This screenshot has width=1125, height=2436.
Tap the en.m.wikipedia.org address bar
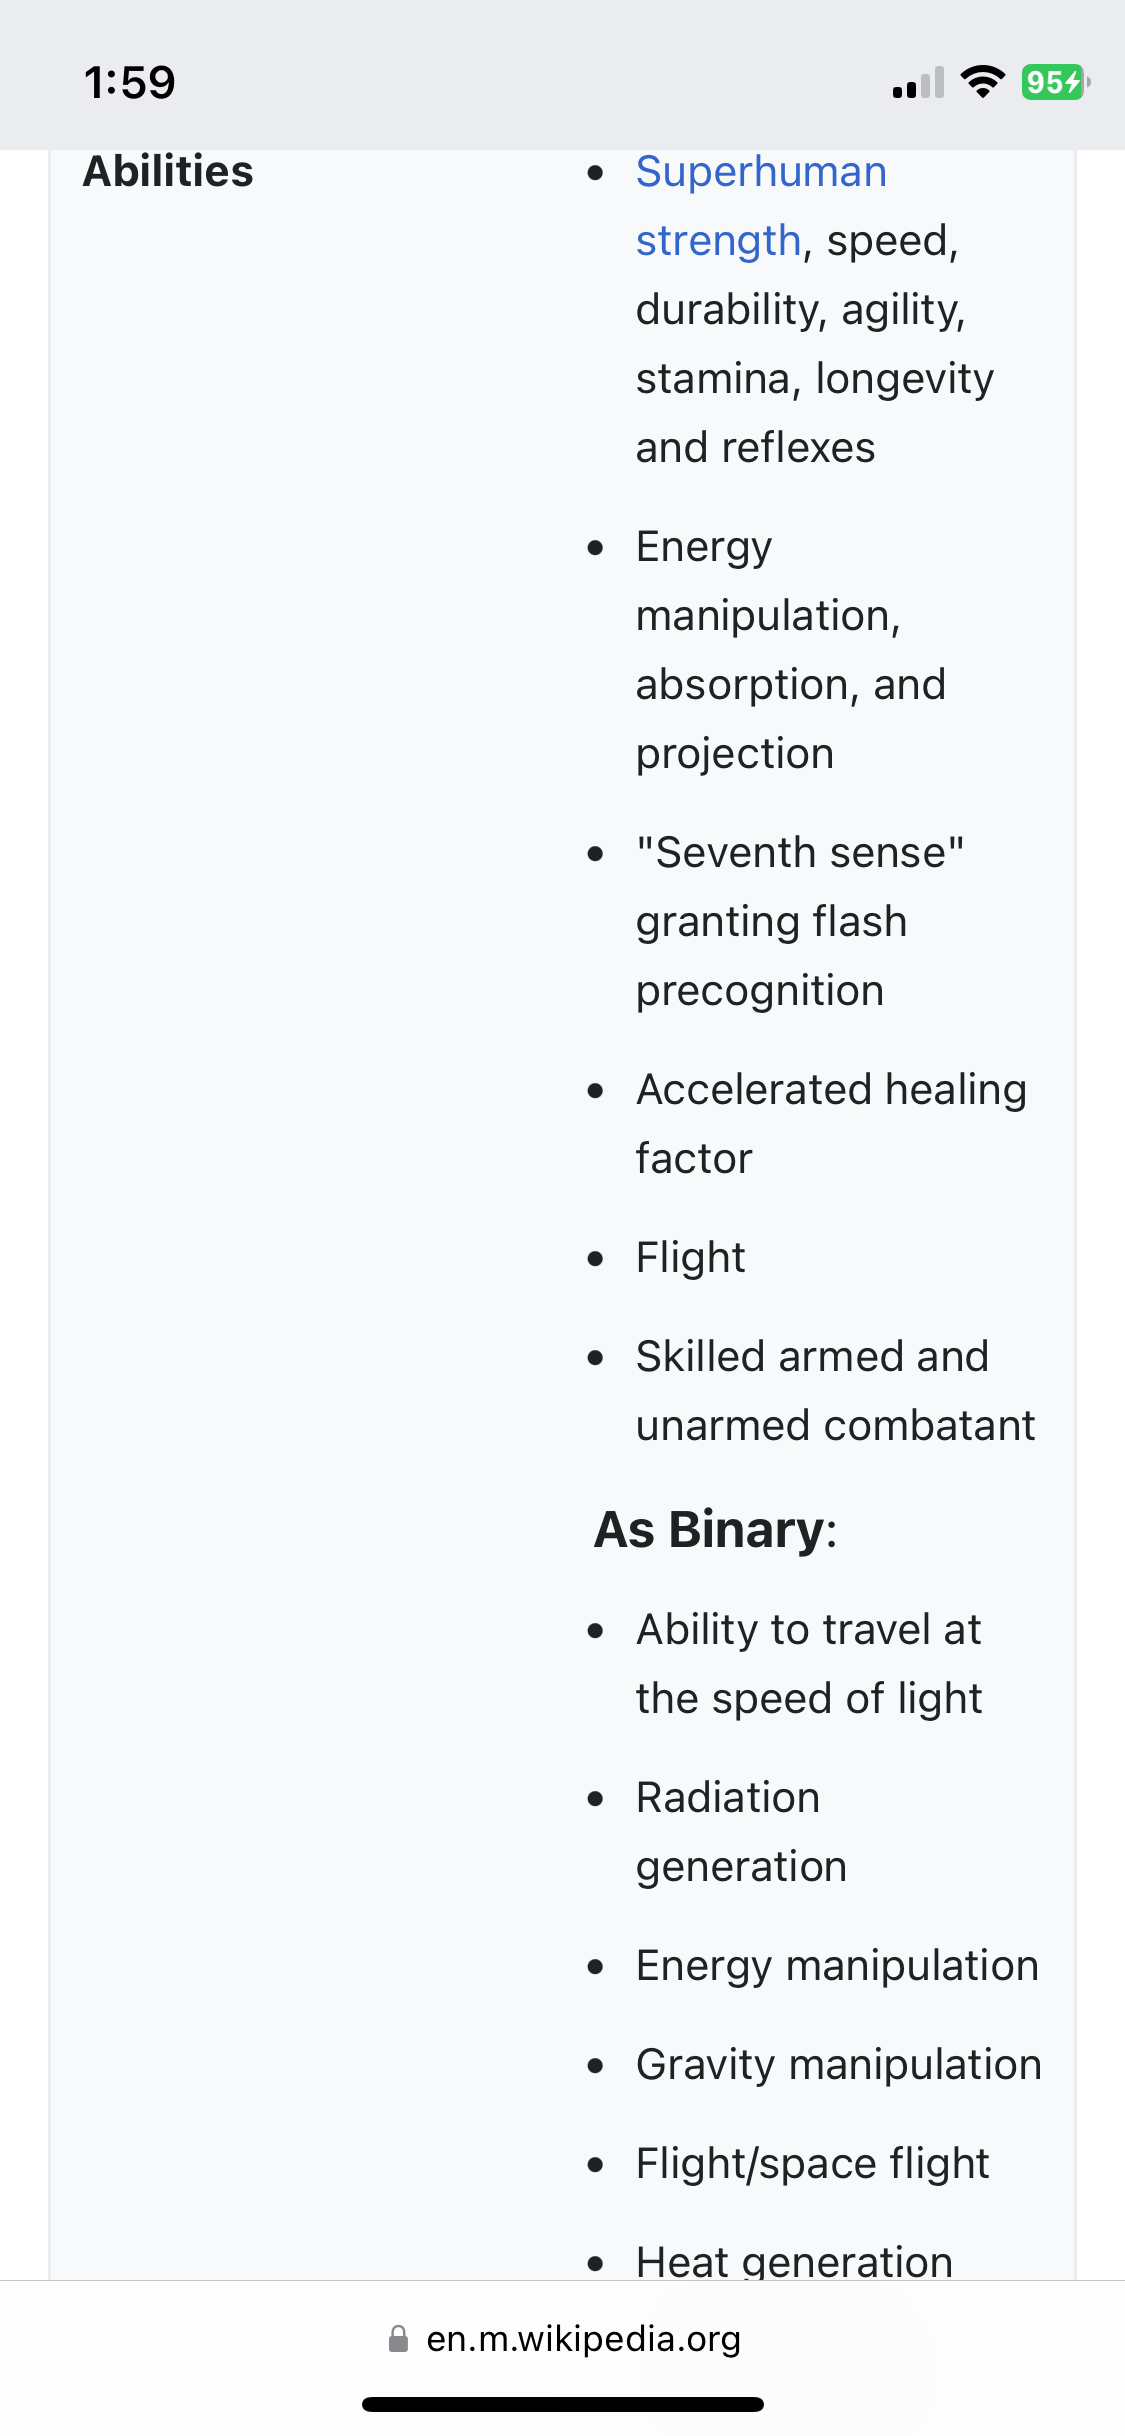pyautogui.click(x=563, y=2339)
